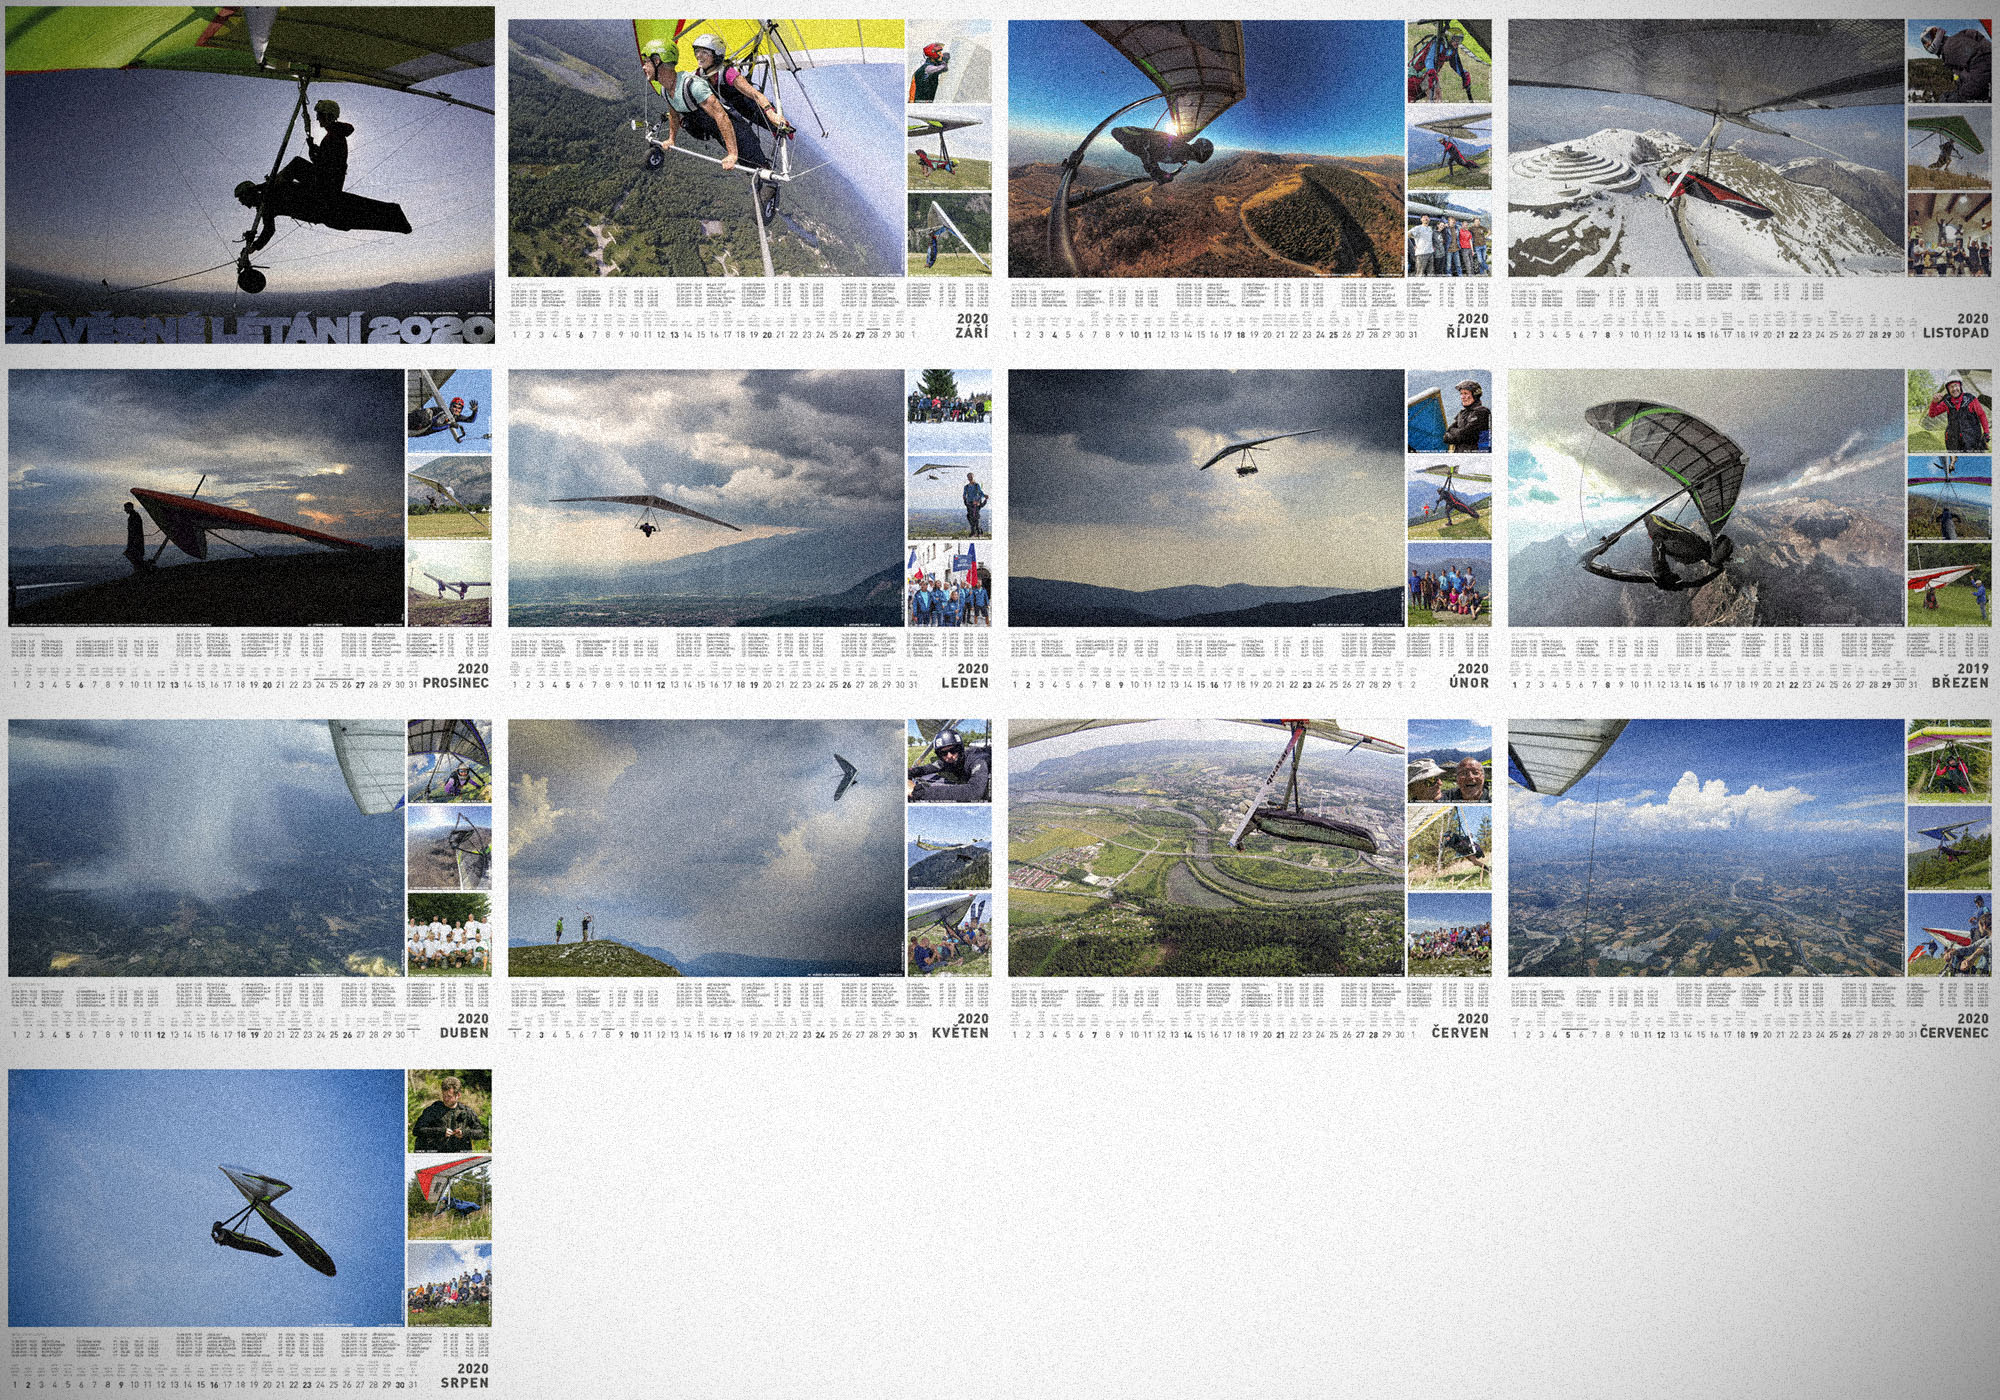This screenshot has width=2000, height=1400.
Task: Open the Květen photo with people on hill
Action: point(706,848)
